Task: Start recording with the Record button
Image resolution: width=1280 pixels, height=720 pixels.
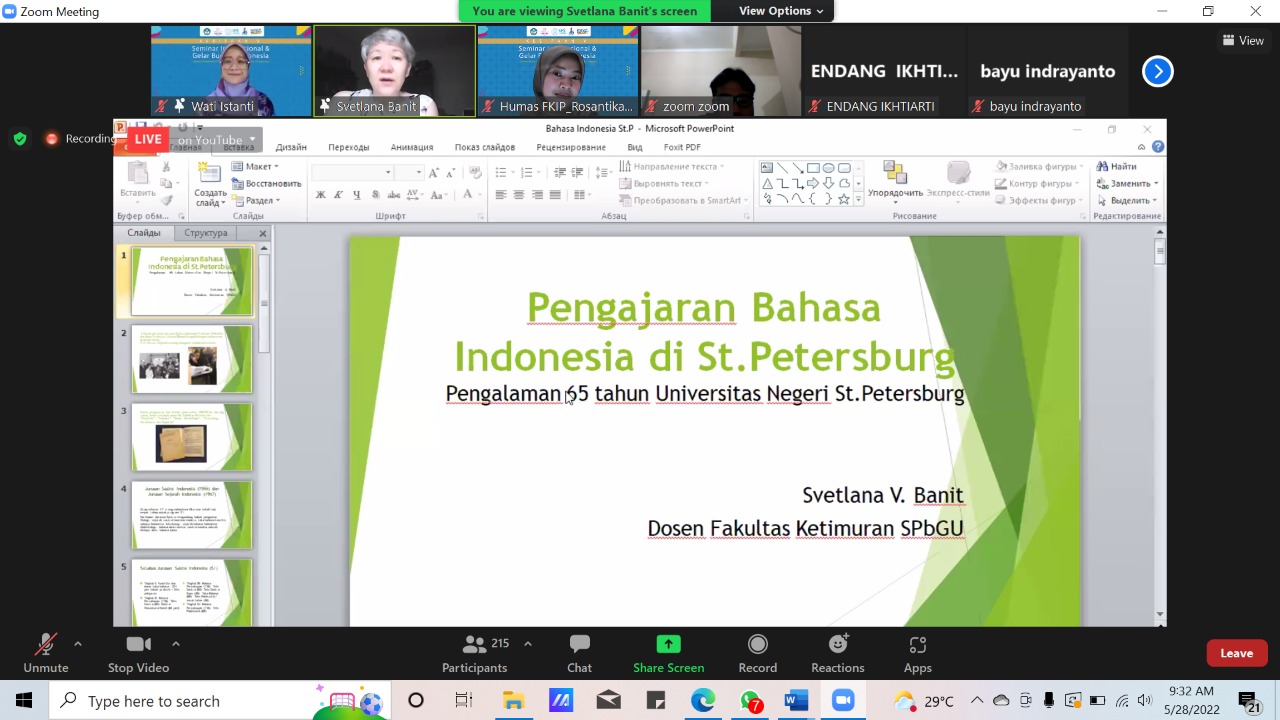Action: [757, 654]
